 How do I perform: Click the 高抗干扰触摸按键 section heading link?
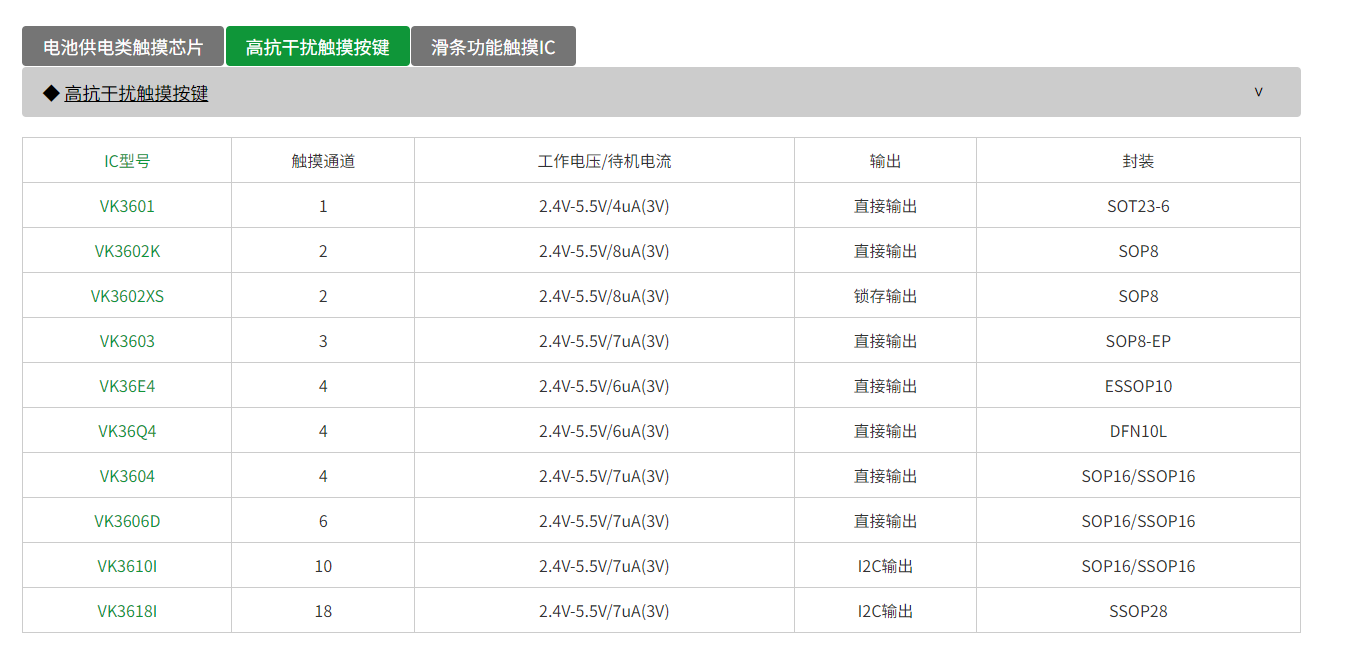[x=136, y=94]
